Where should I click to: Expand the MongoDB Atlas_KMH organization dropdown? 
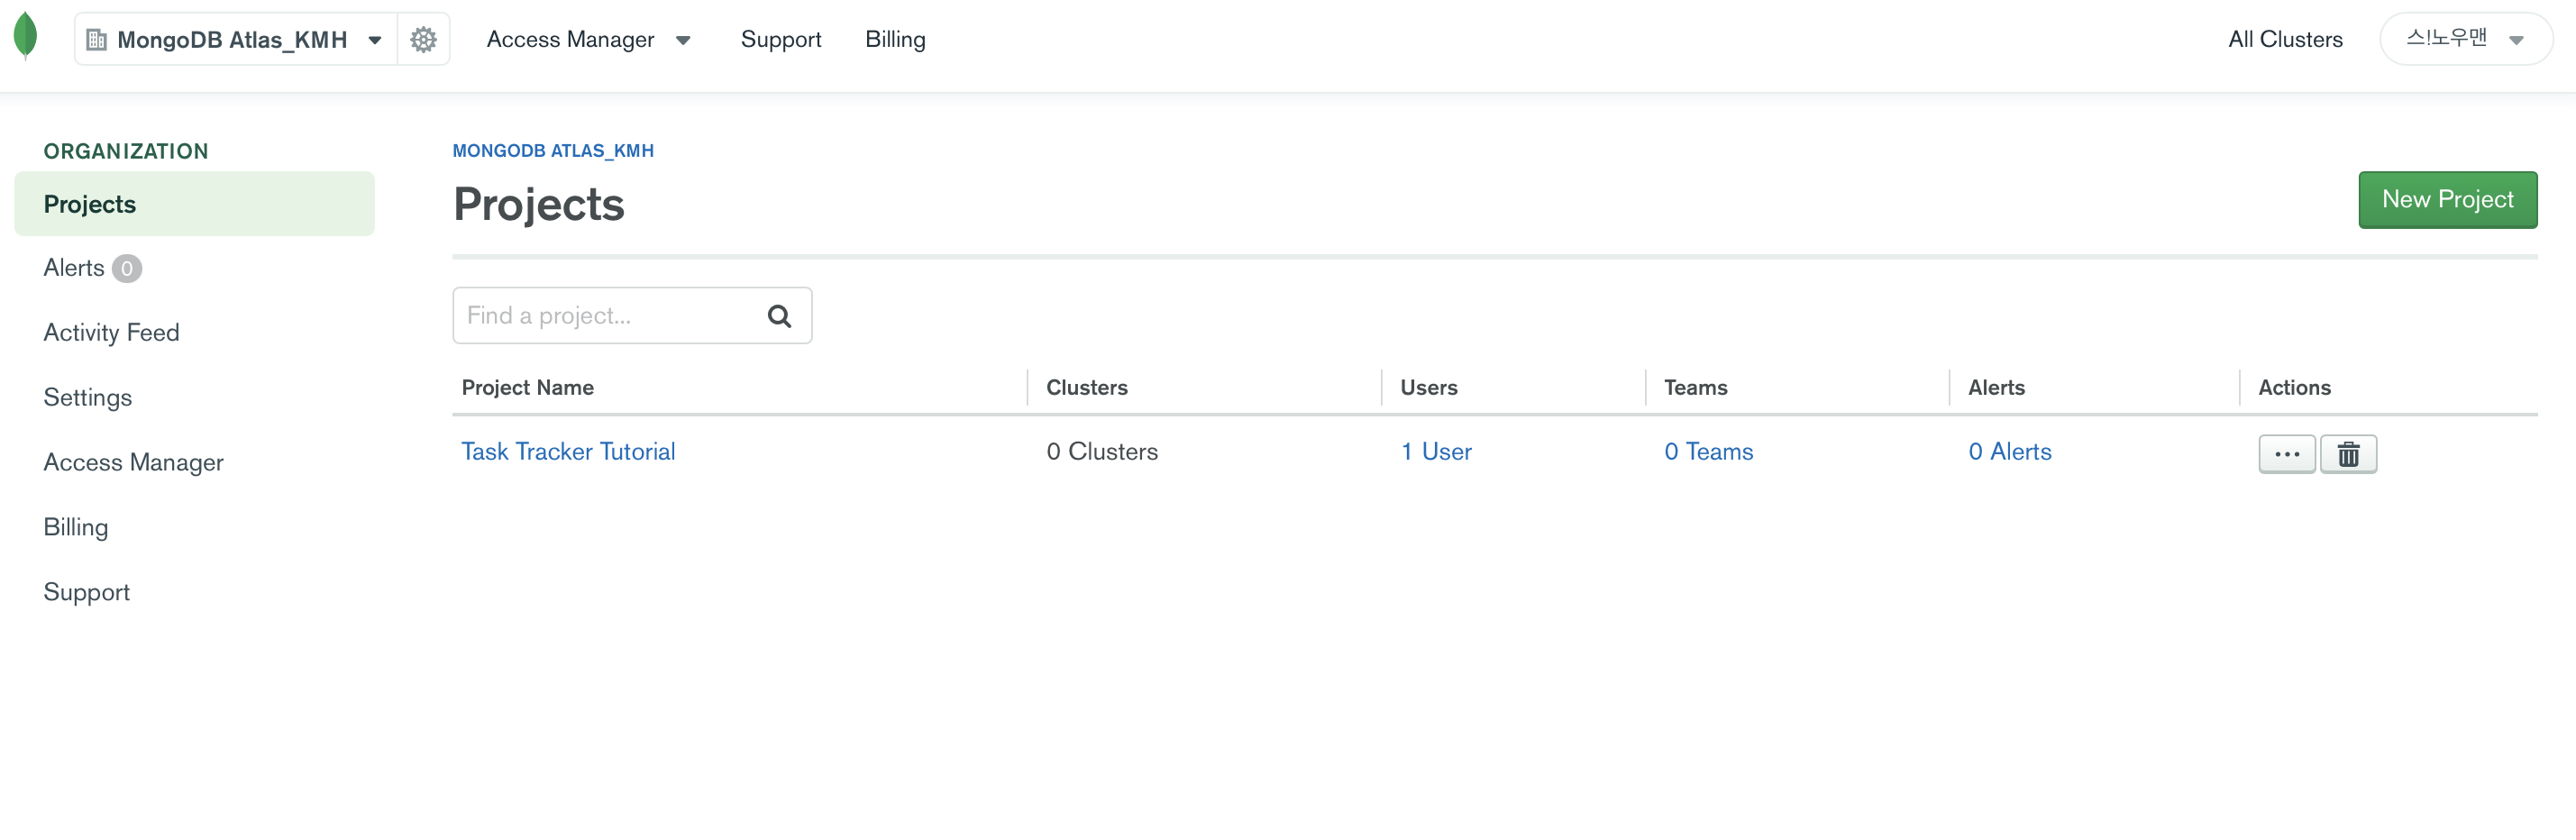[375, 40]
